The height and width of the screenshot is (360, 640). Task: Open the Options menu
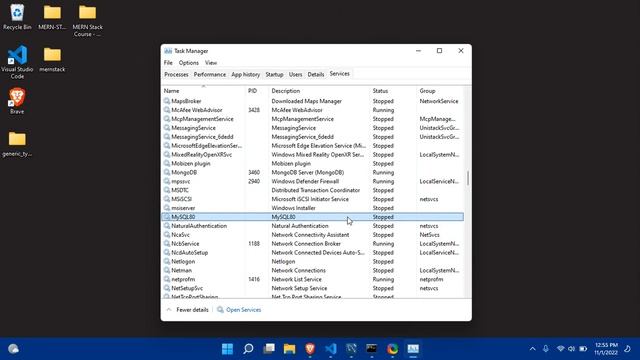pyautogui.click(x=189, y=63)
